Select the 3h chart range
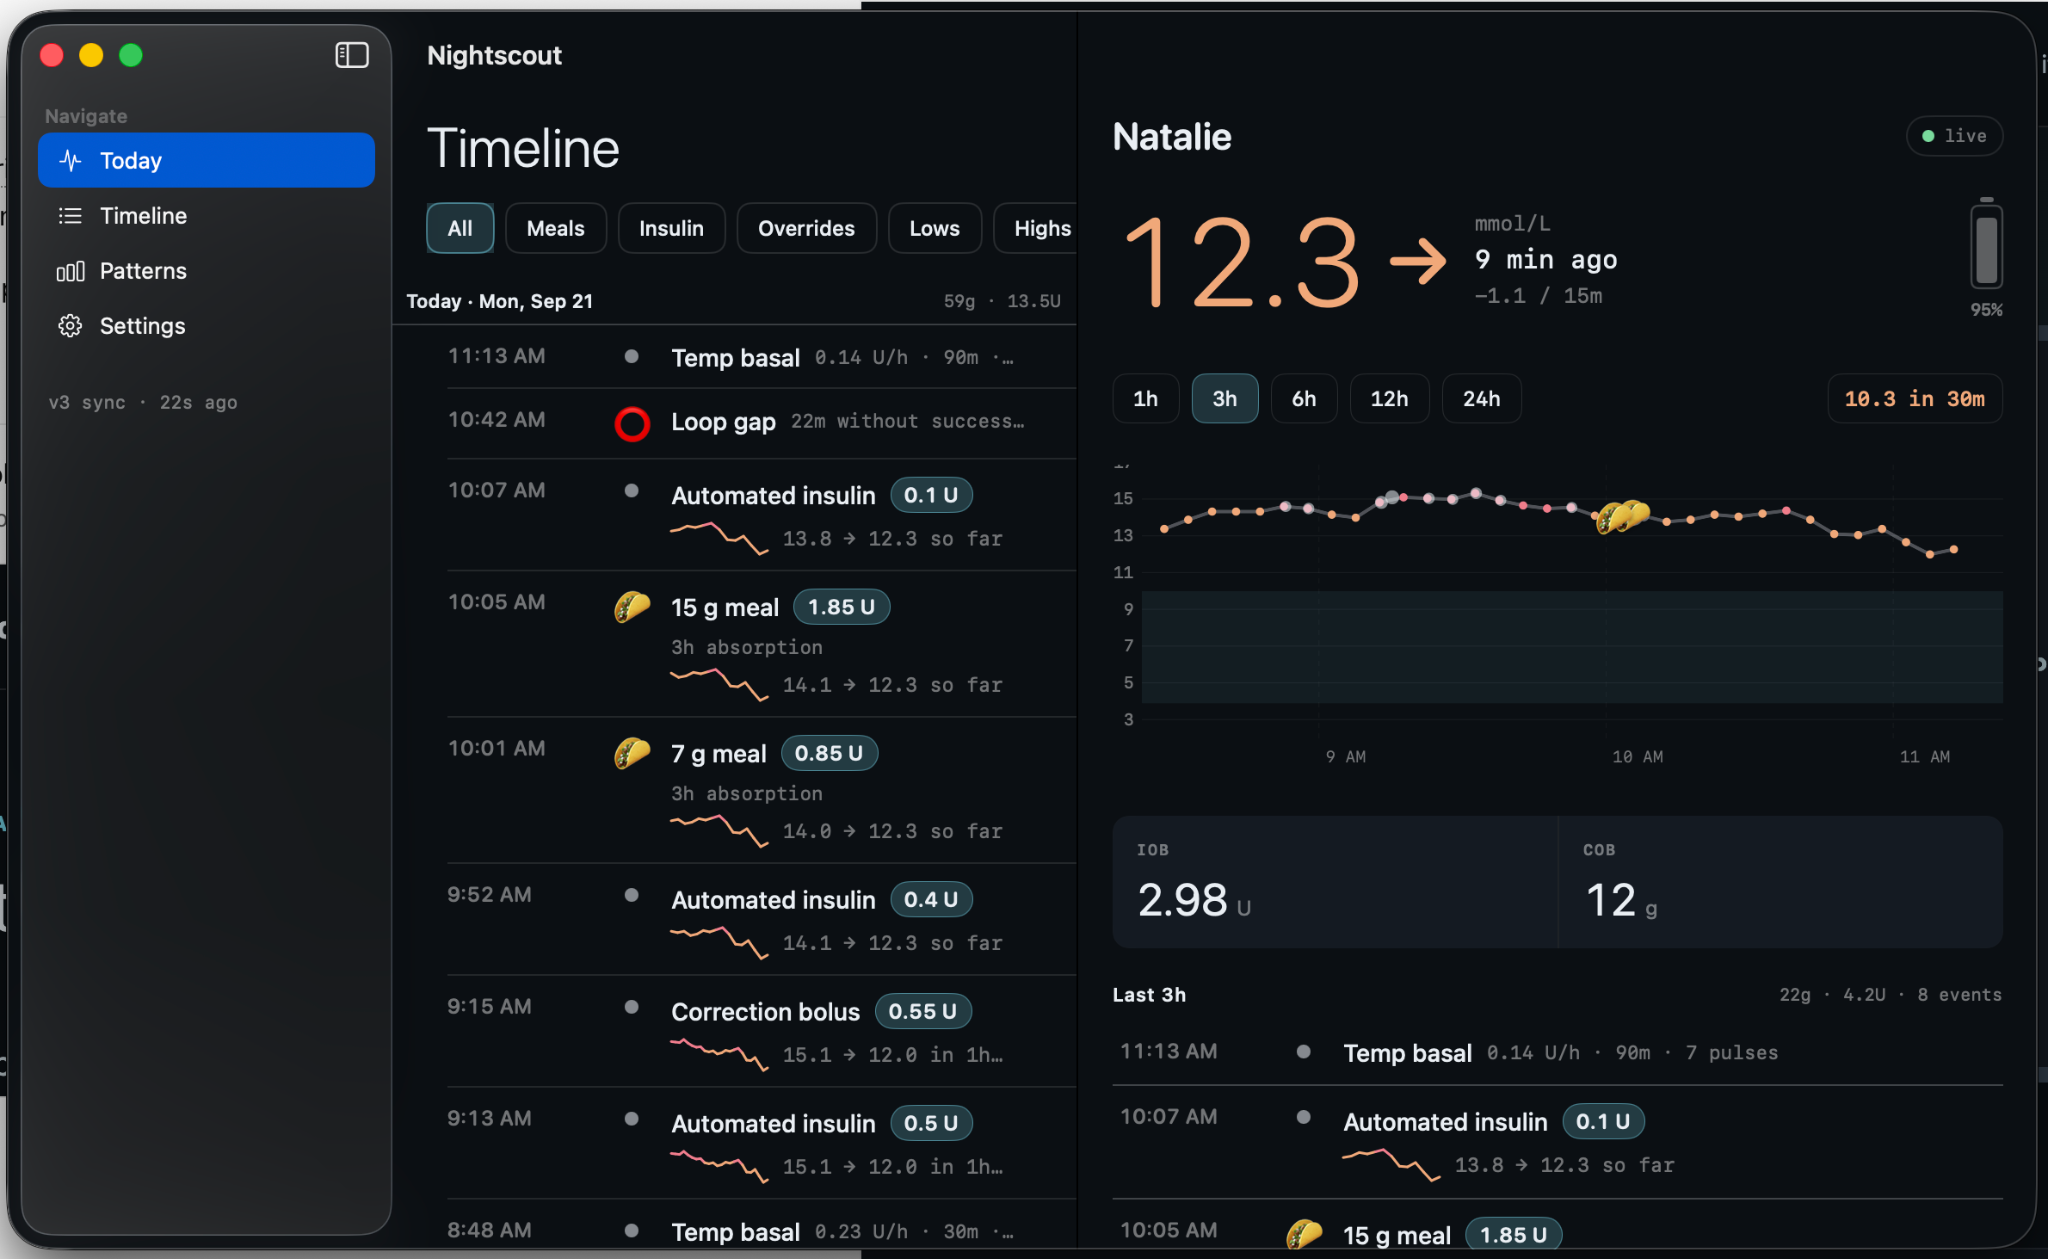The width and height of the screenshot is (2048, 1259). click(x=1225, y=399)
